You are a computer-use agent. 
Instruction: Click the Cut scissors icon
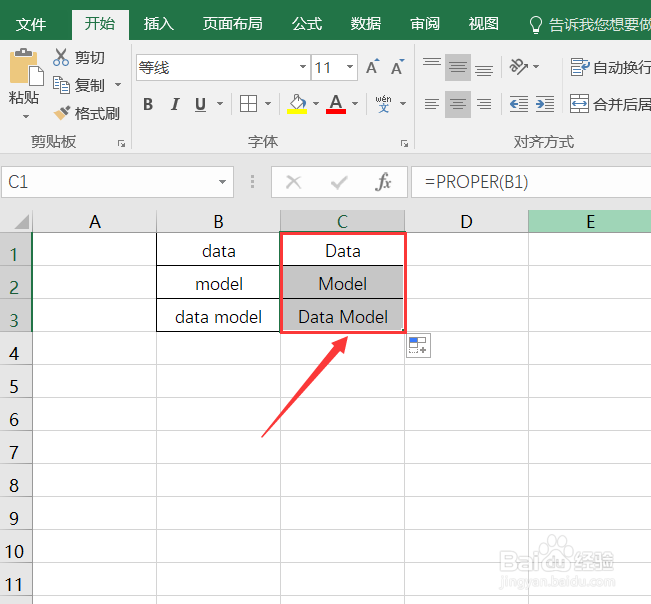pos(61,57)
